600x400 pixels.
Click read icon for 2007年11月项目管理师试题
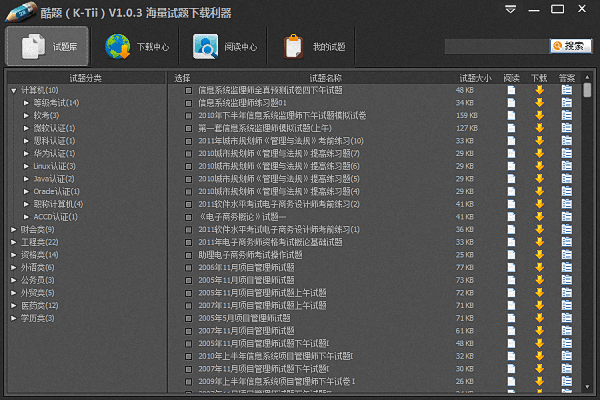[511, 330]
